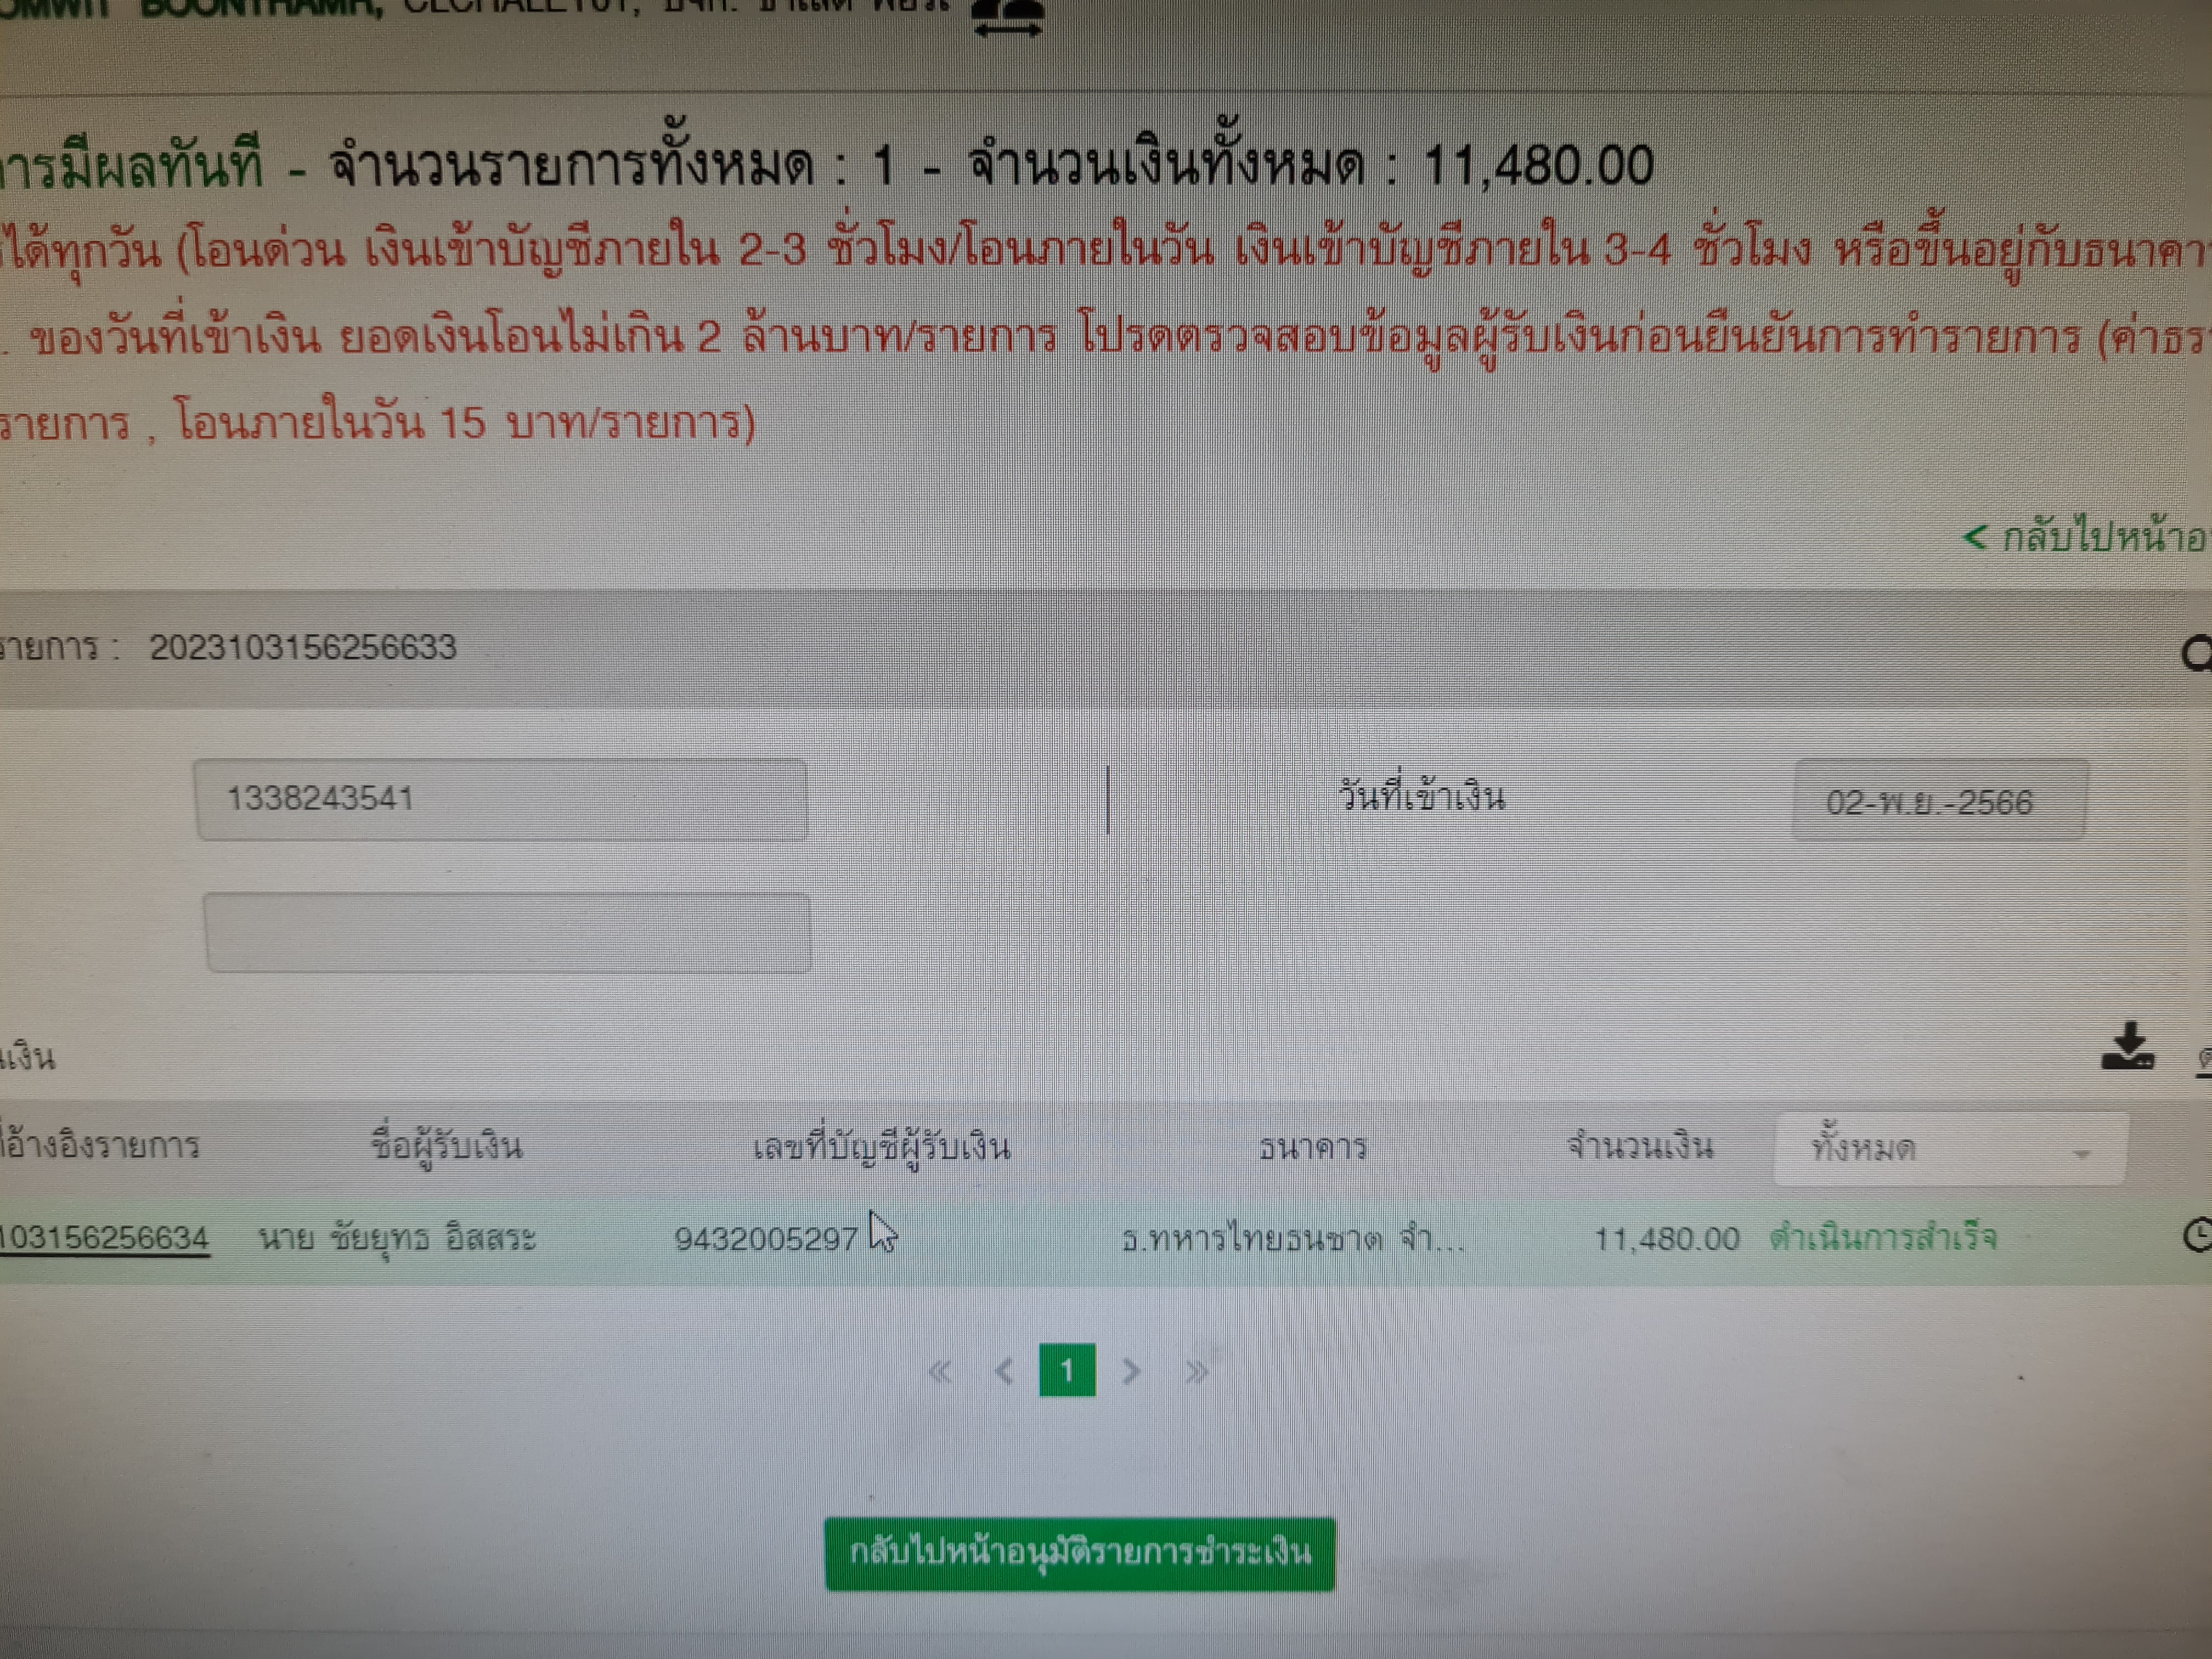Open transaction reference link 103156256634
The width and height of the screenshot is (2212, 1659).
pyautogui.click(x=104, y=1238)
